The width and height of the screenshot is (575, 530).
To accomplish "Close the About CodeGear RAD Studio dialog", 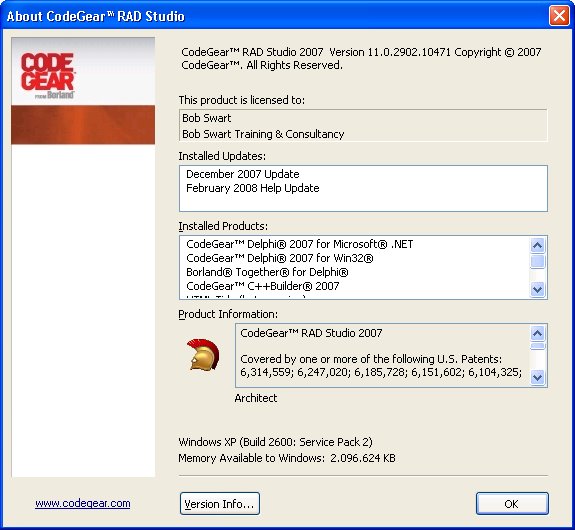I will point(559,16).
